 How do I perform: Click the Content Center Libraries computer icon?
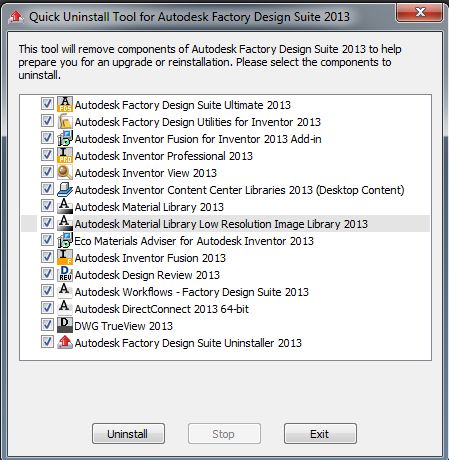point(65,189)
